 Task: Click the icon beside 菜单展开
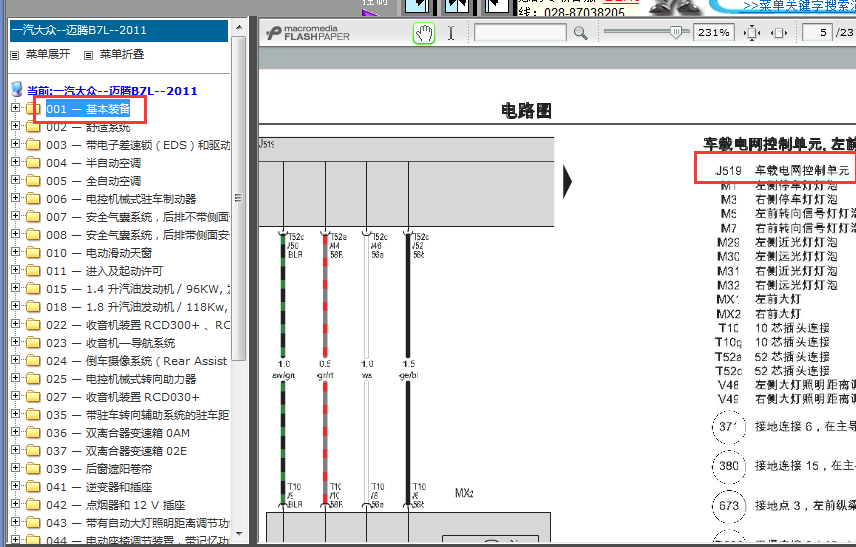pos(15,55)
